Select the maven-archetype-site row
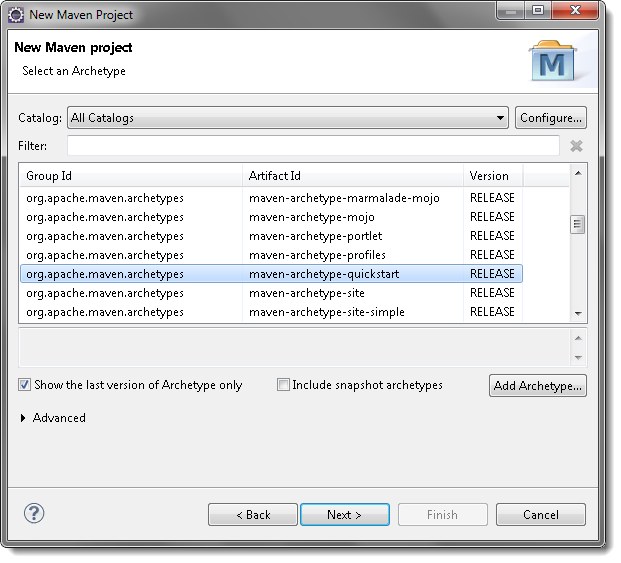The image size is (621, 563). 271,293
